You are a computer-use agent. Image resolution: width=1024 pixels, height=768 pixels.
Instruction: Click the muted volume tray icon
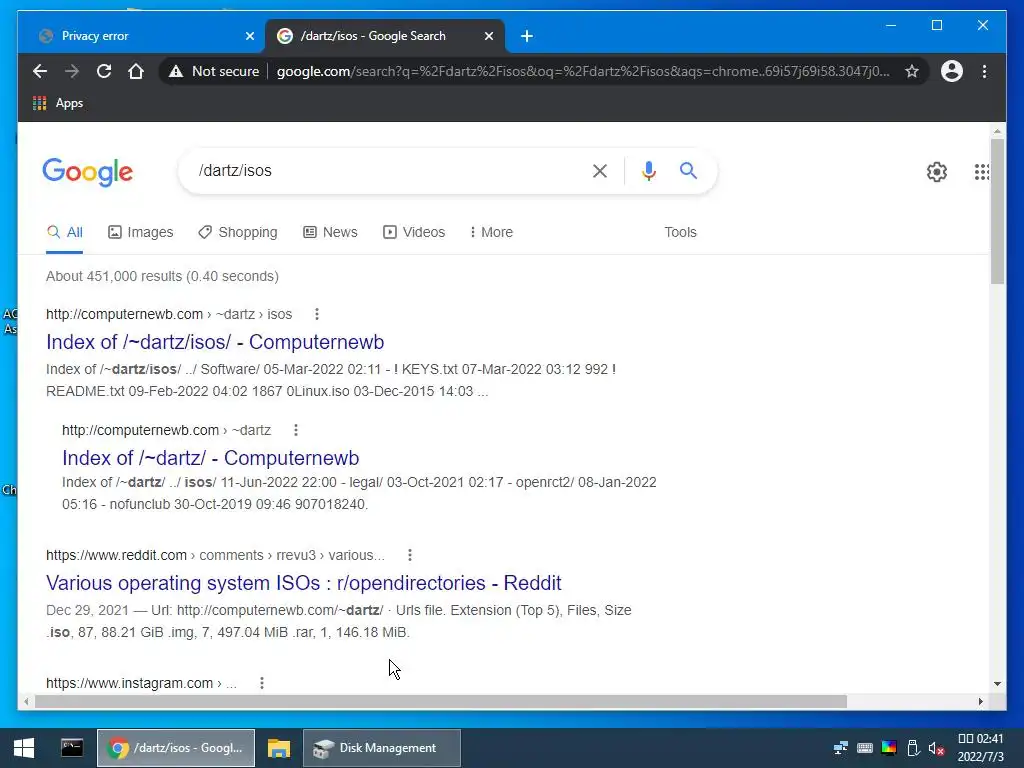pyautogui.click(x=936, y=748)
